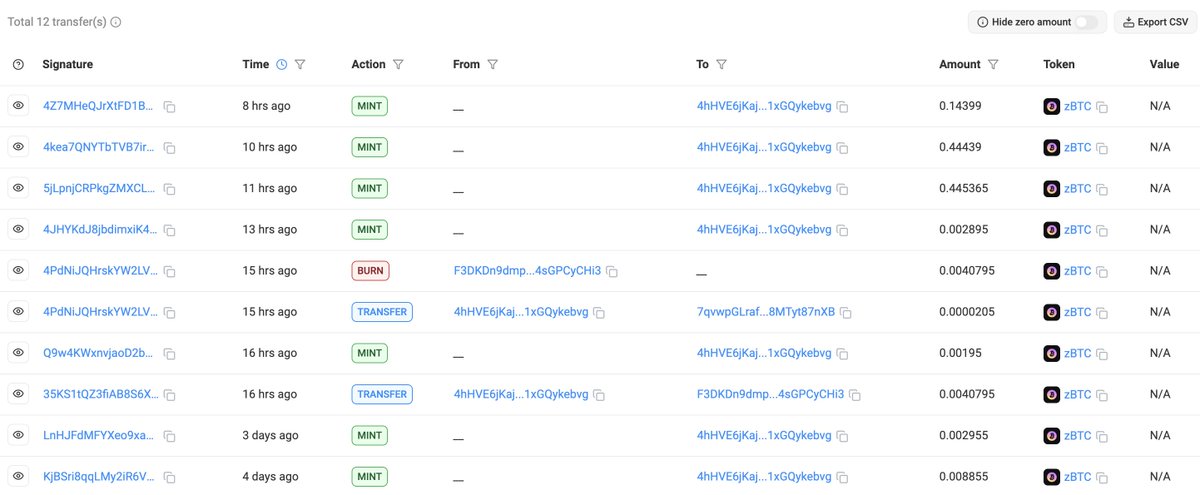1200x495 pixels.
Task: Open To column filter
Action: coord(721,64)
